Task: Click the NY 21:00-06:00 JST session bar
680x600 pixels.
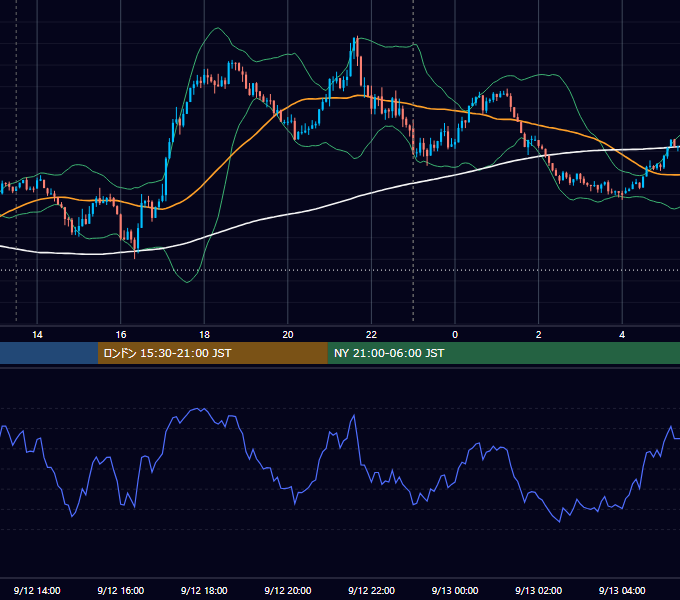Action: pyautogui.click(x=503, y=353)
